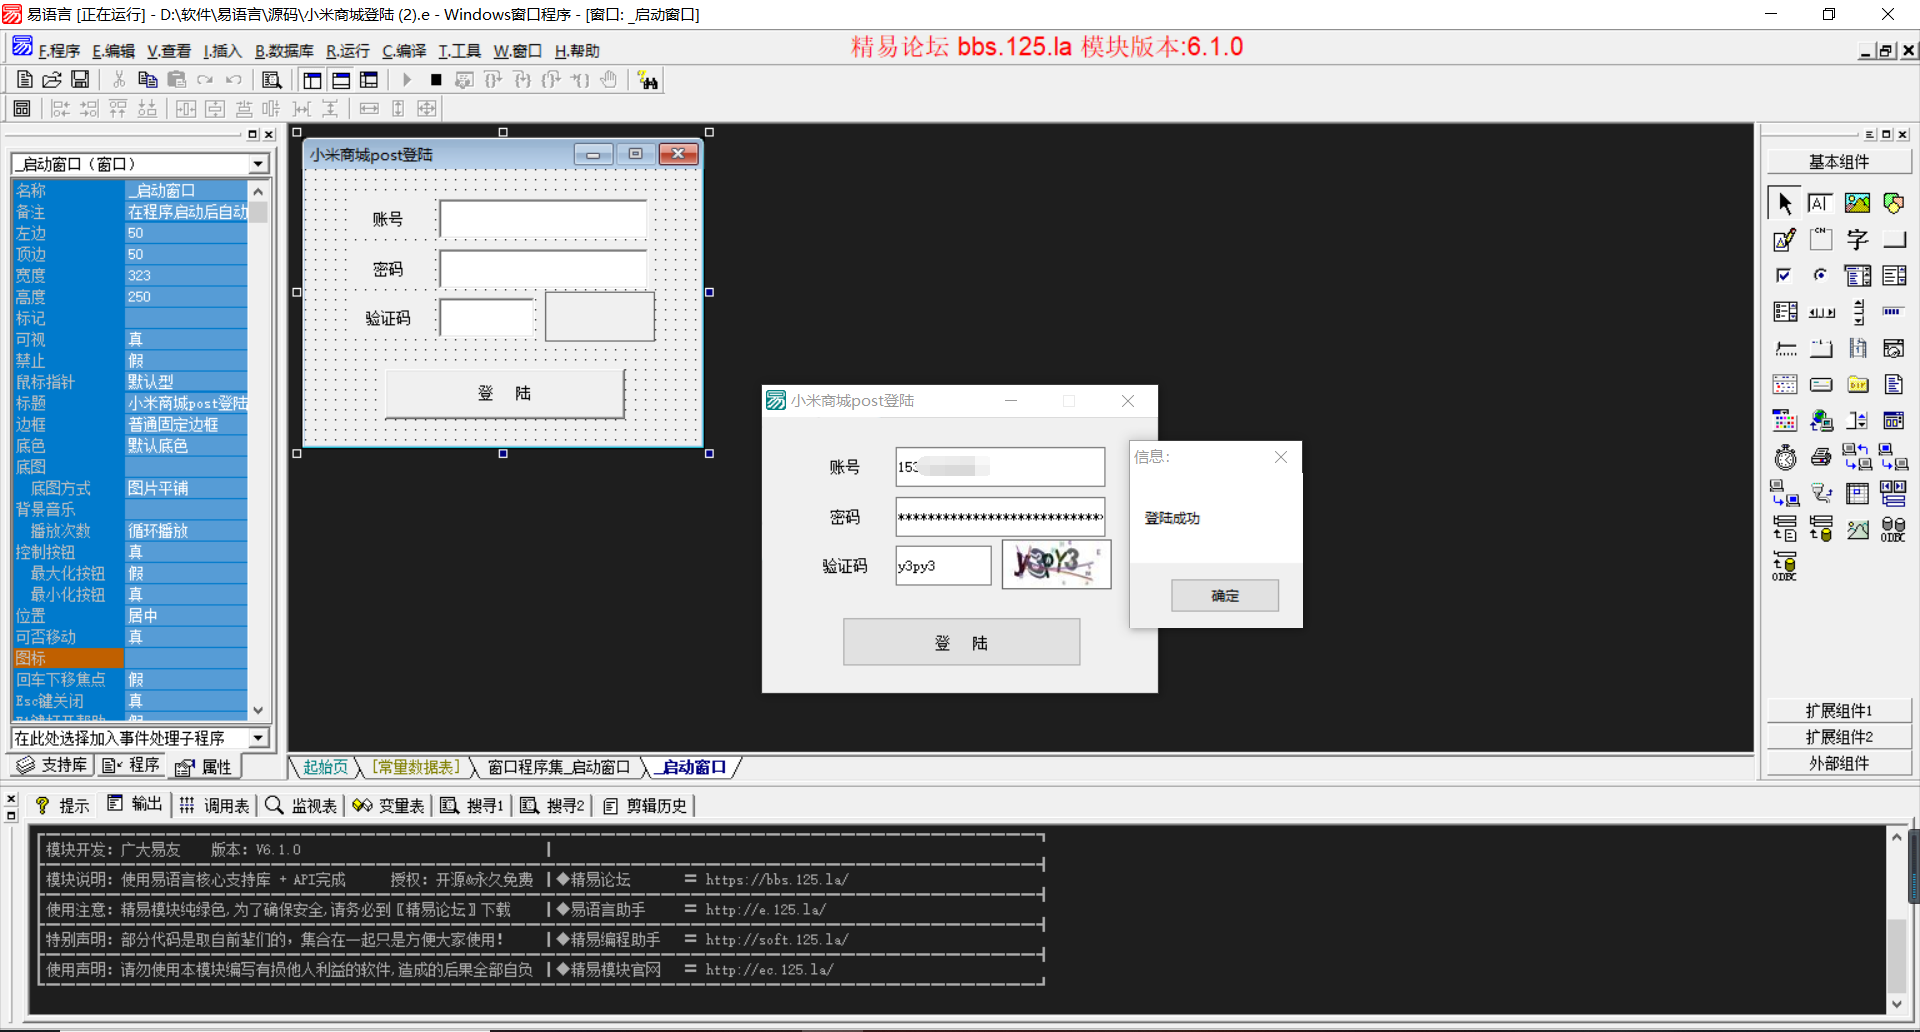Select the Printer component icon
Screen dimensions: 1920x1032
pos(1821,457)
